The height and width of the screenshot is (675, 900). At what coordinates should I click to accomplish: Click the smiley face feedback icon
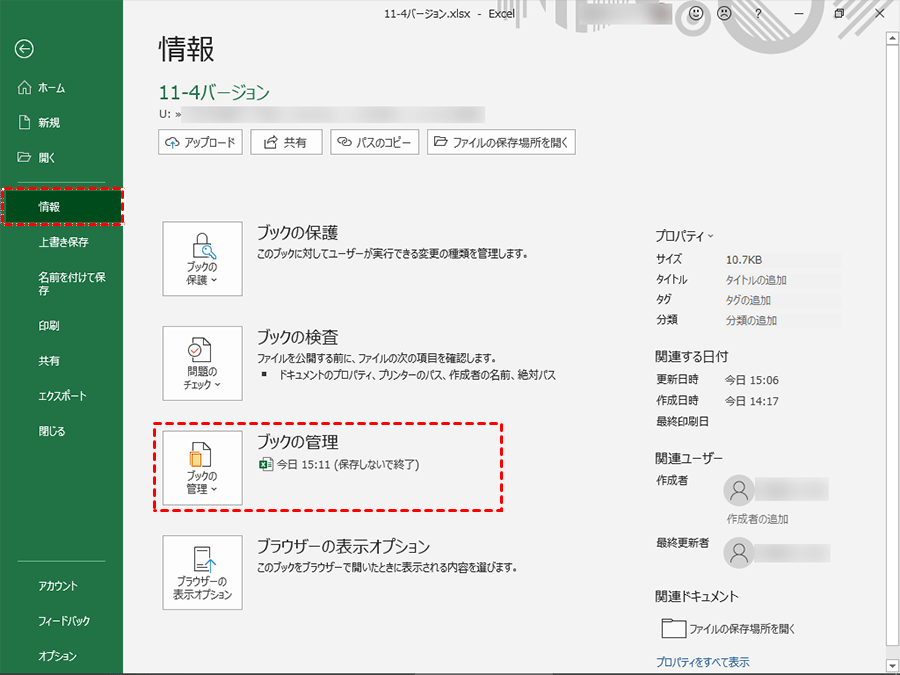[x=695, y=14]
